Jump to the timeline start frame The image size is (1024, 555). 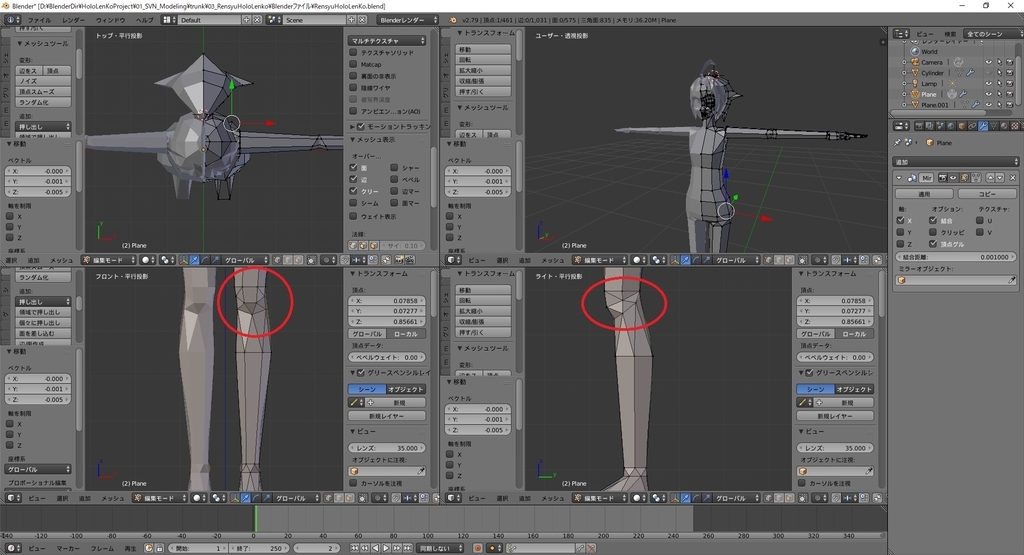tap(355, 548)
